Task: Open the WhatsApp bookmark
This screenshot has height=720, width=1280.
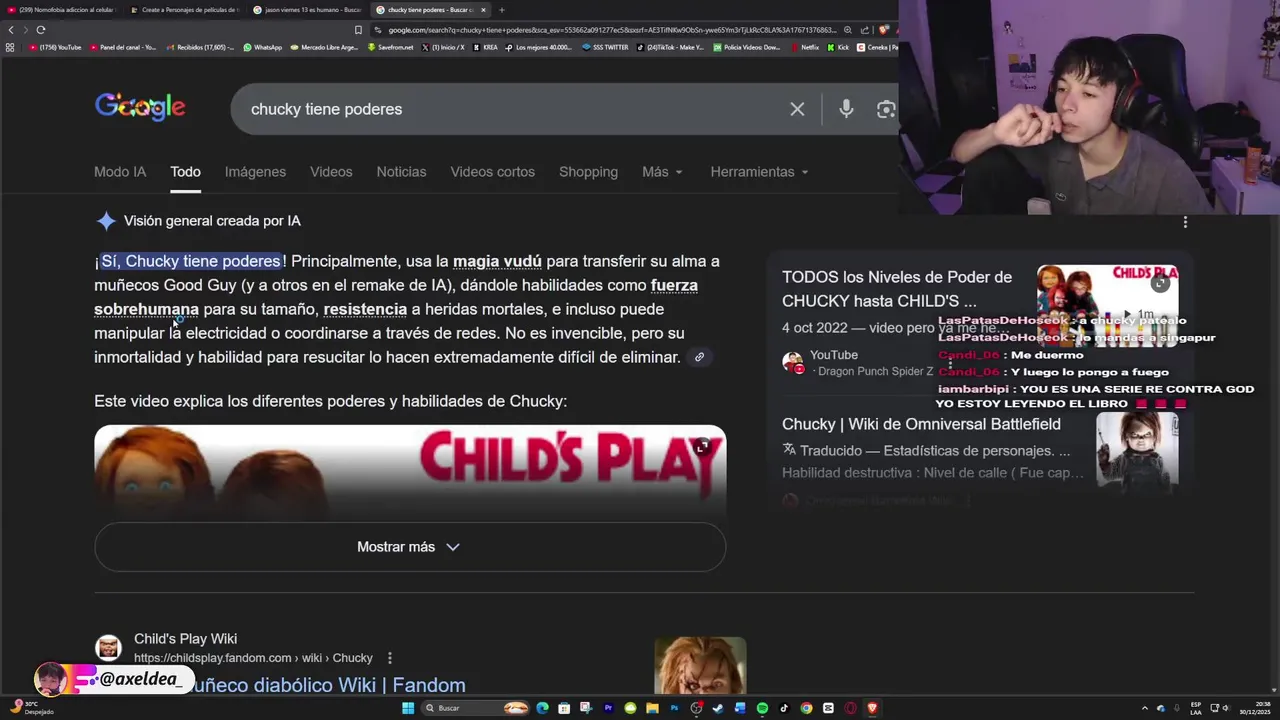Action: tap(263, 47)
